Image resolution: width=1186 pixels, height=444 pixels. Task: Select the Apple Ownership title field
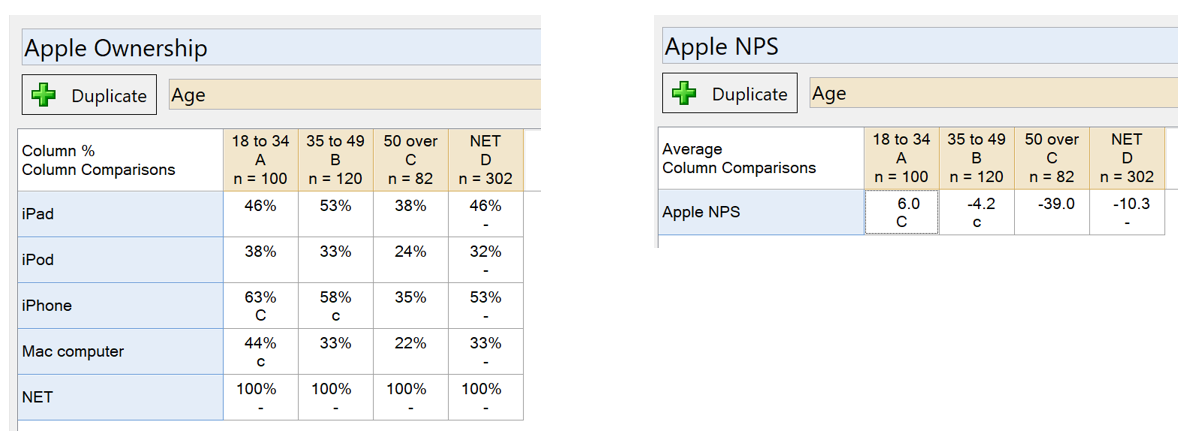tap(281, 48)
